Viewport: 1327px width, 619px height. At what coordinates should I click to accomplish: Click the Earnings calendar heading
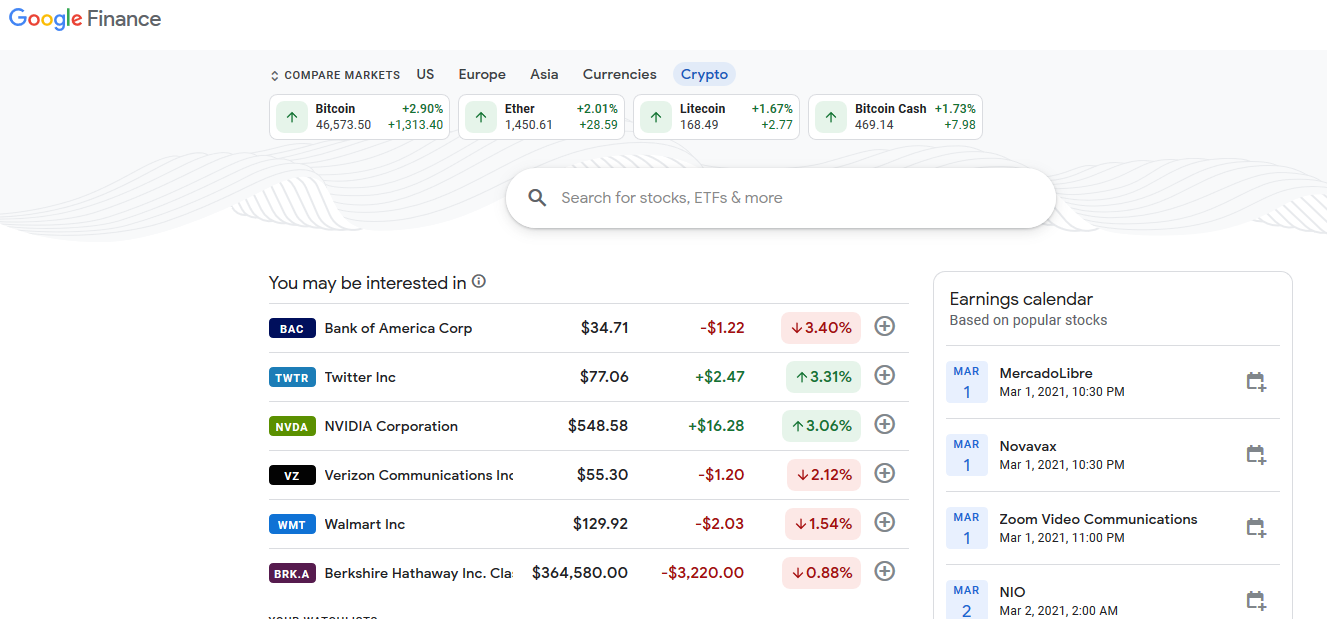coord(1021,299)
